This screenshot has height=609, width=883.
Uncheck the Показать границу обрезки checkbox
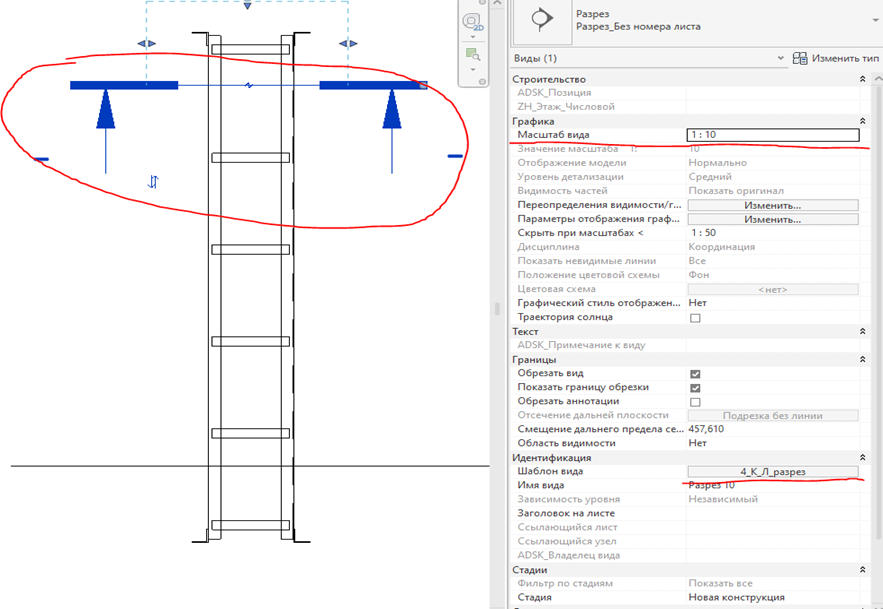pyautogui.click(x=695, y=388)
